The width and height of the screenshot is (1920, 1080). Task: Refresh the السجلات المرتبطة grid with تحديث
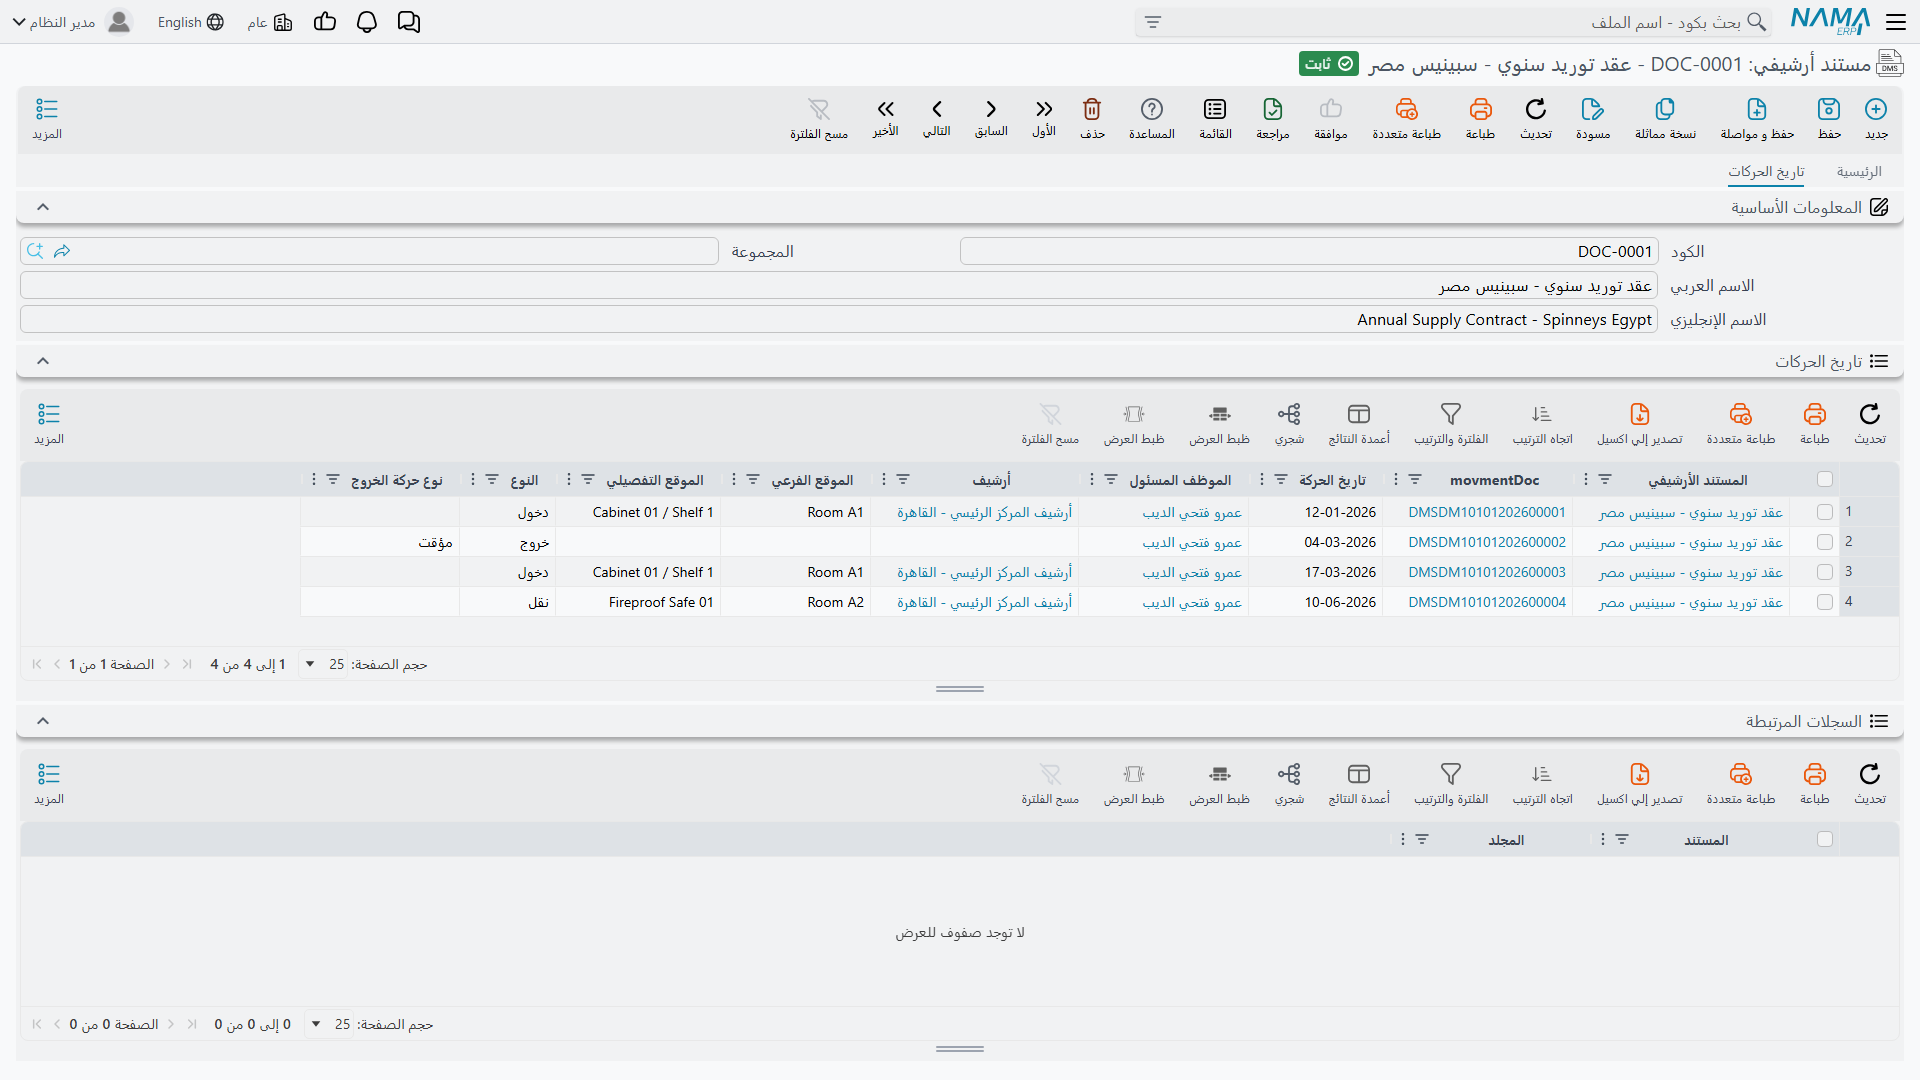click(1870, 784)
